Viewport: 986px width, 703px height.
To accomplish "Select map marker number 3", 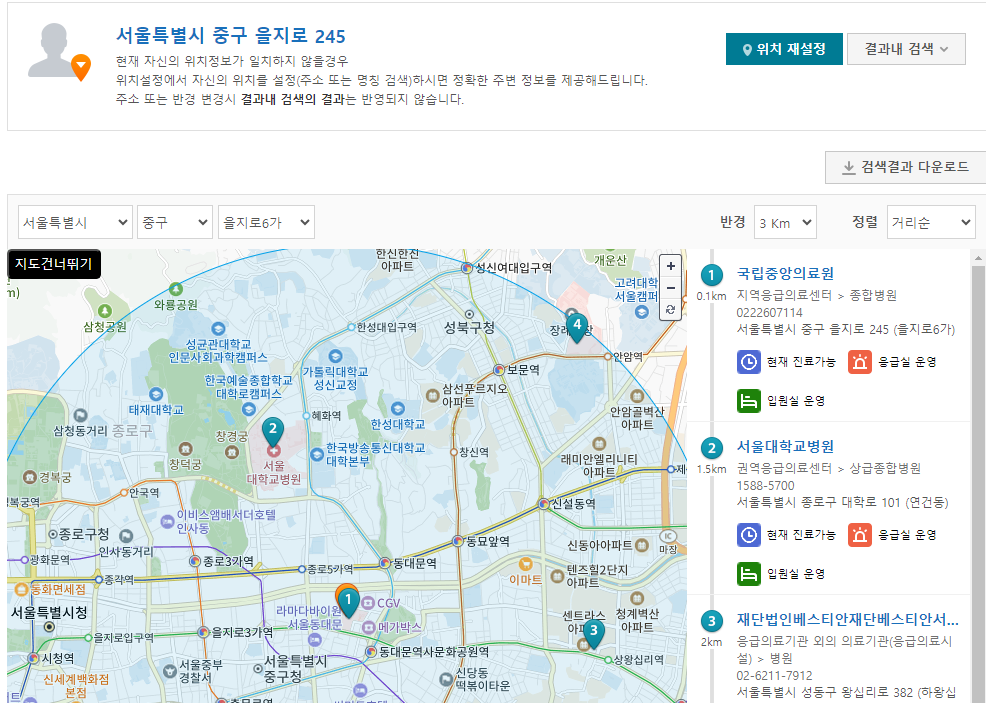I will (593, 632).
